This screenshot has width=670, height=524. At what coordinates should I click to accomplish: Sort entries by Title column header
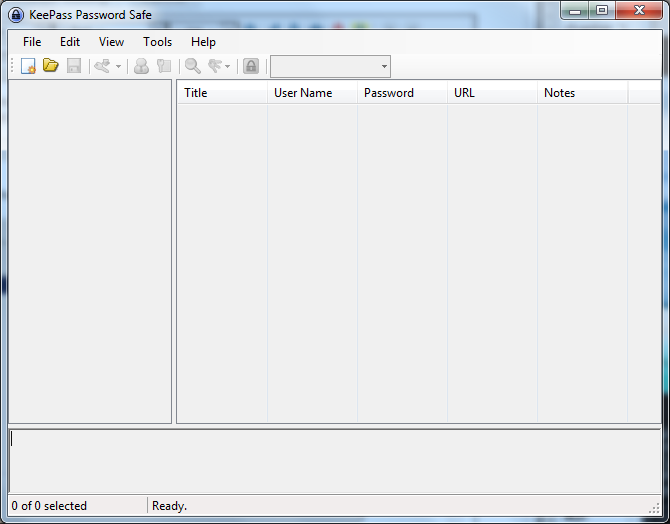coord(221,93)
